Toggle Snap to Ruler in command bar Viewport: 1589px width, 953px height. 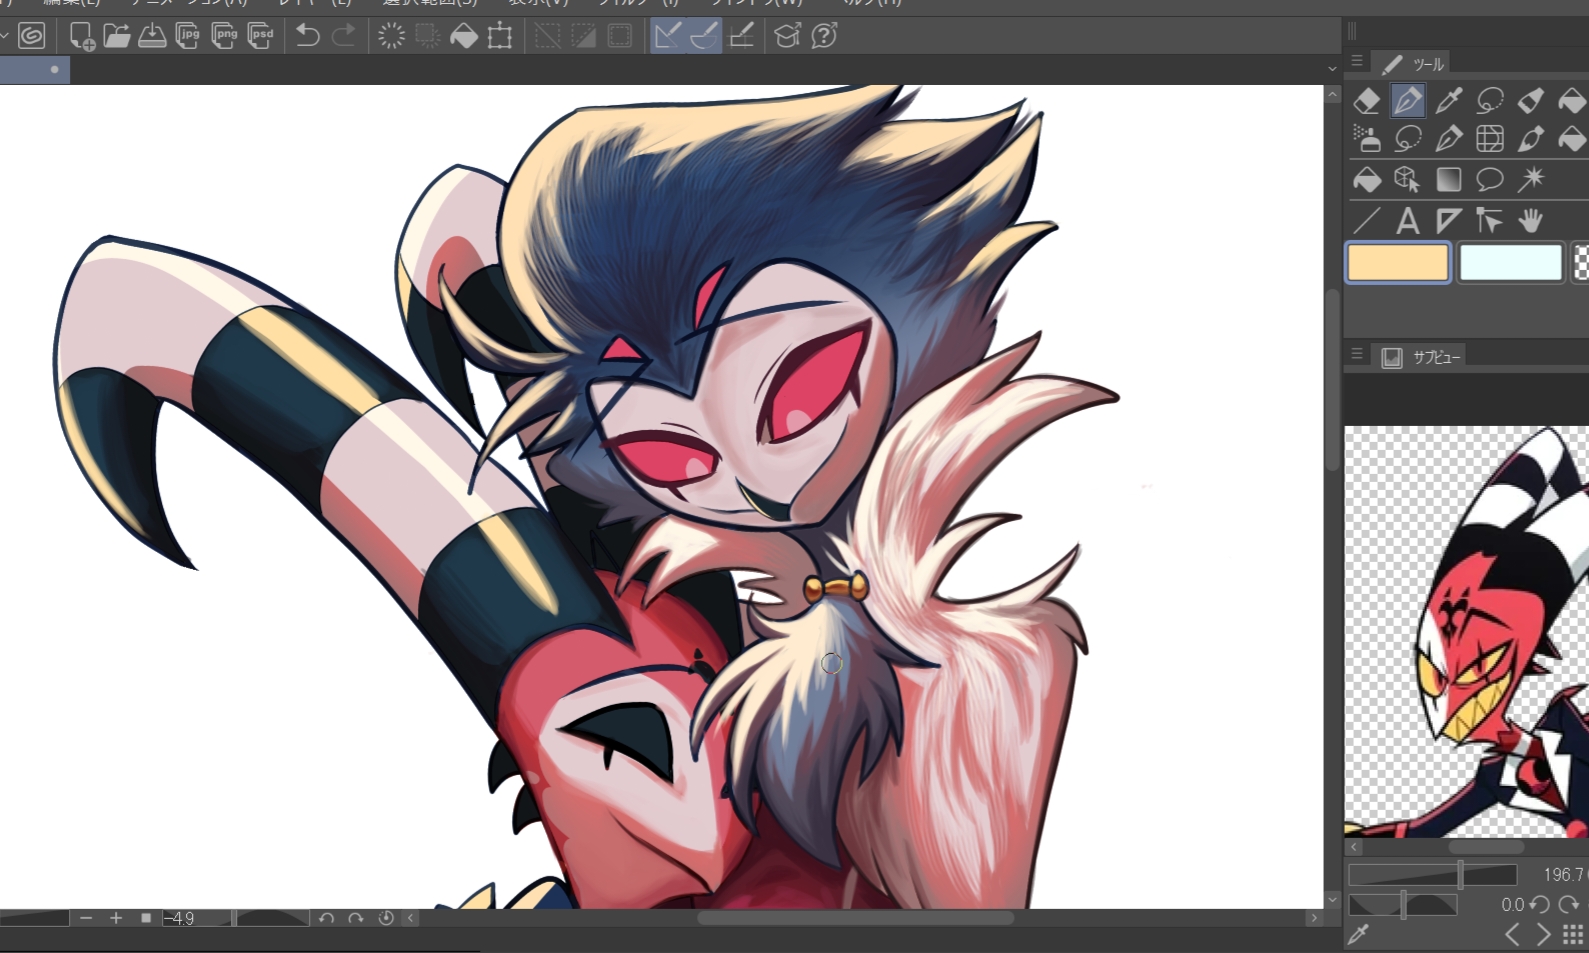click(667, 36)
